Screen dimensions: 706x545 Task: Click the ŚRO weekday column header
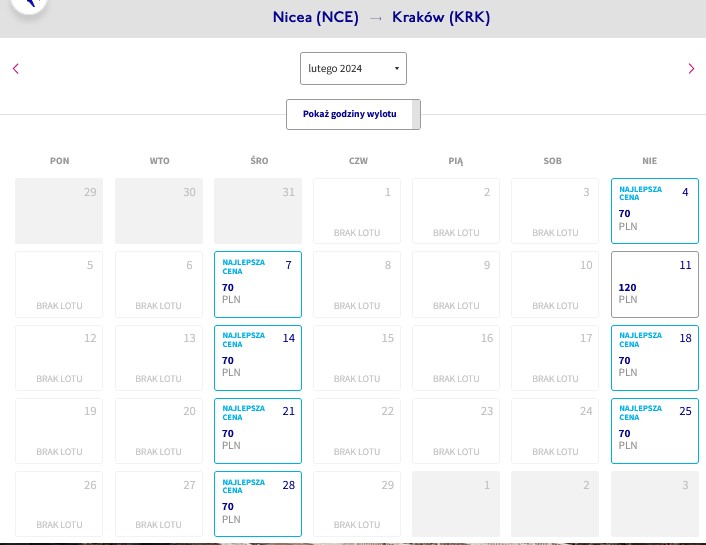click(x=259, y=161)
